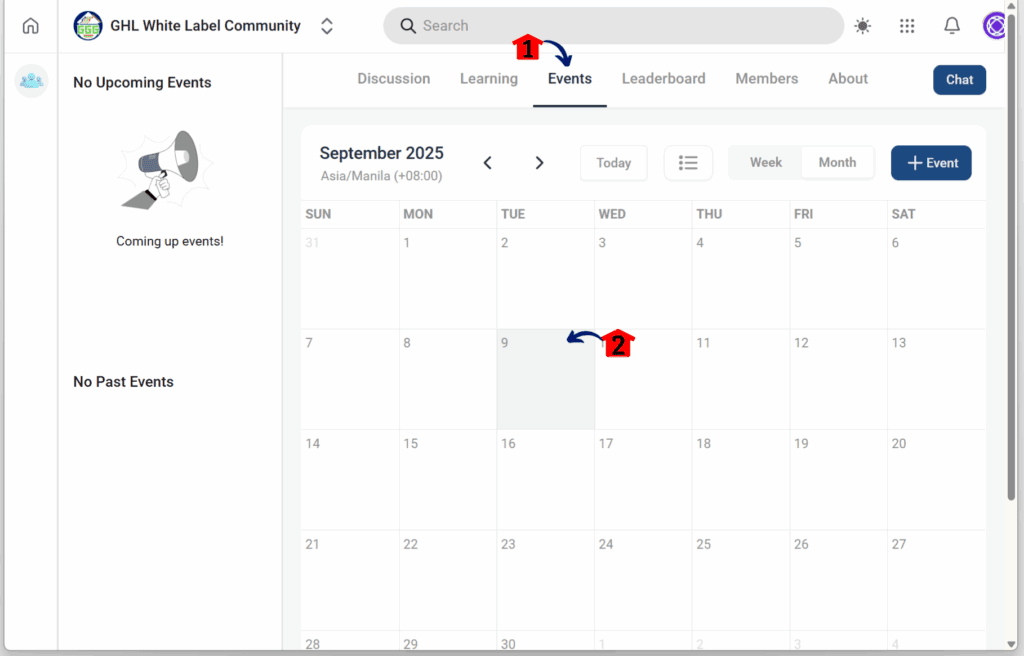
Task: Switch to list view icon
Action: pyautogui.click(x=688, y=163)
